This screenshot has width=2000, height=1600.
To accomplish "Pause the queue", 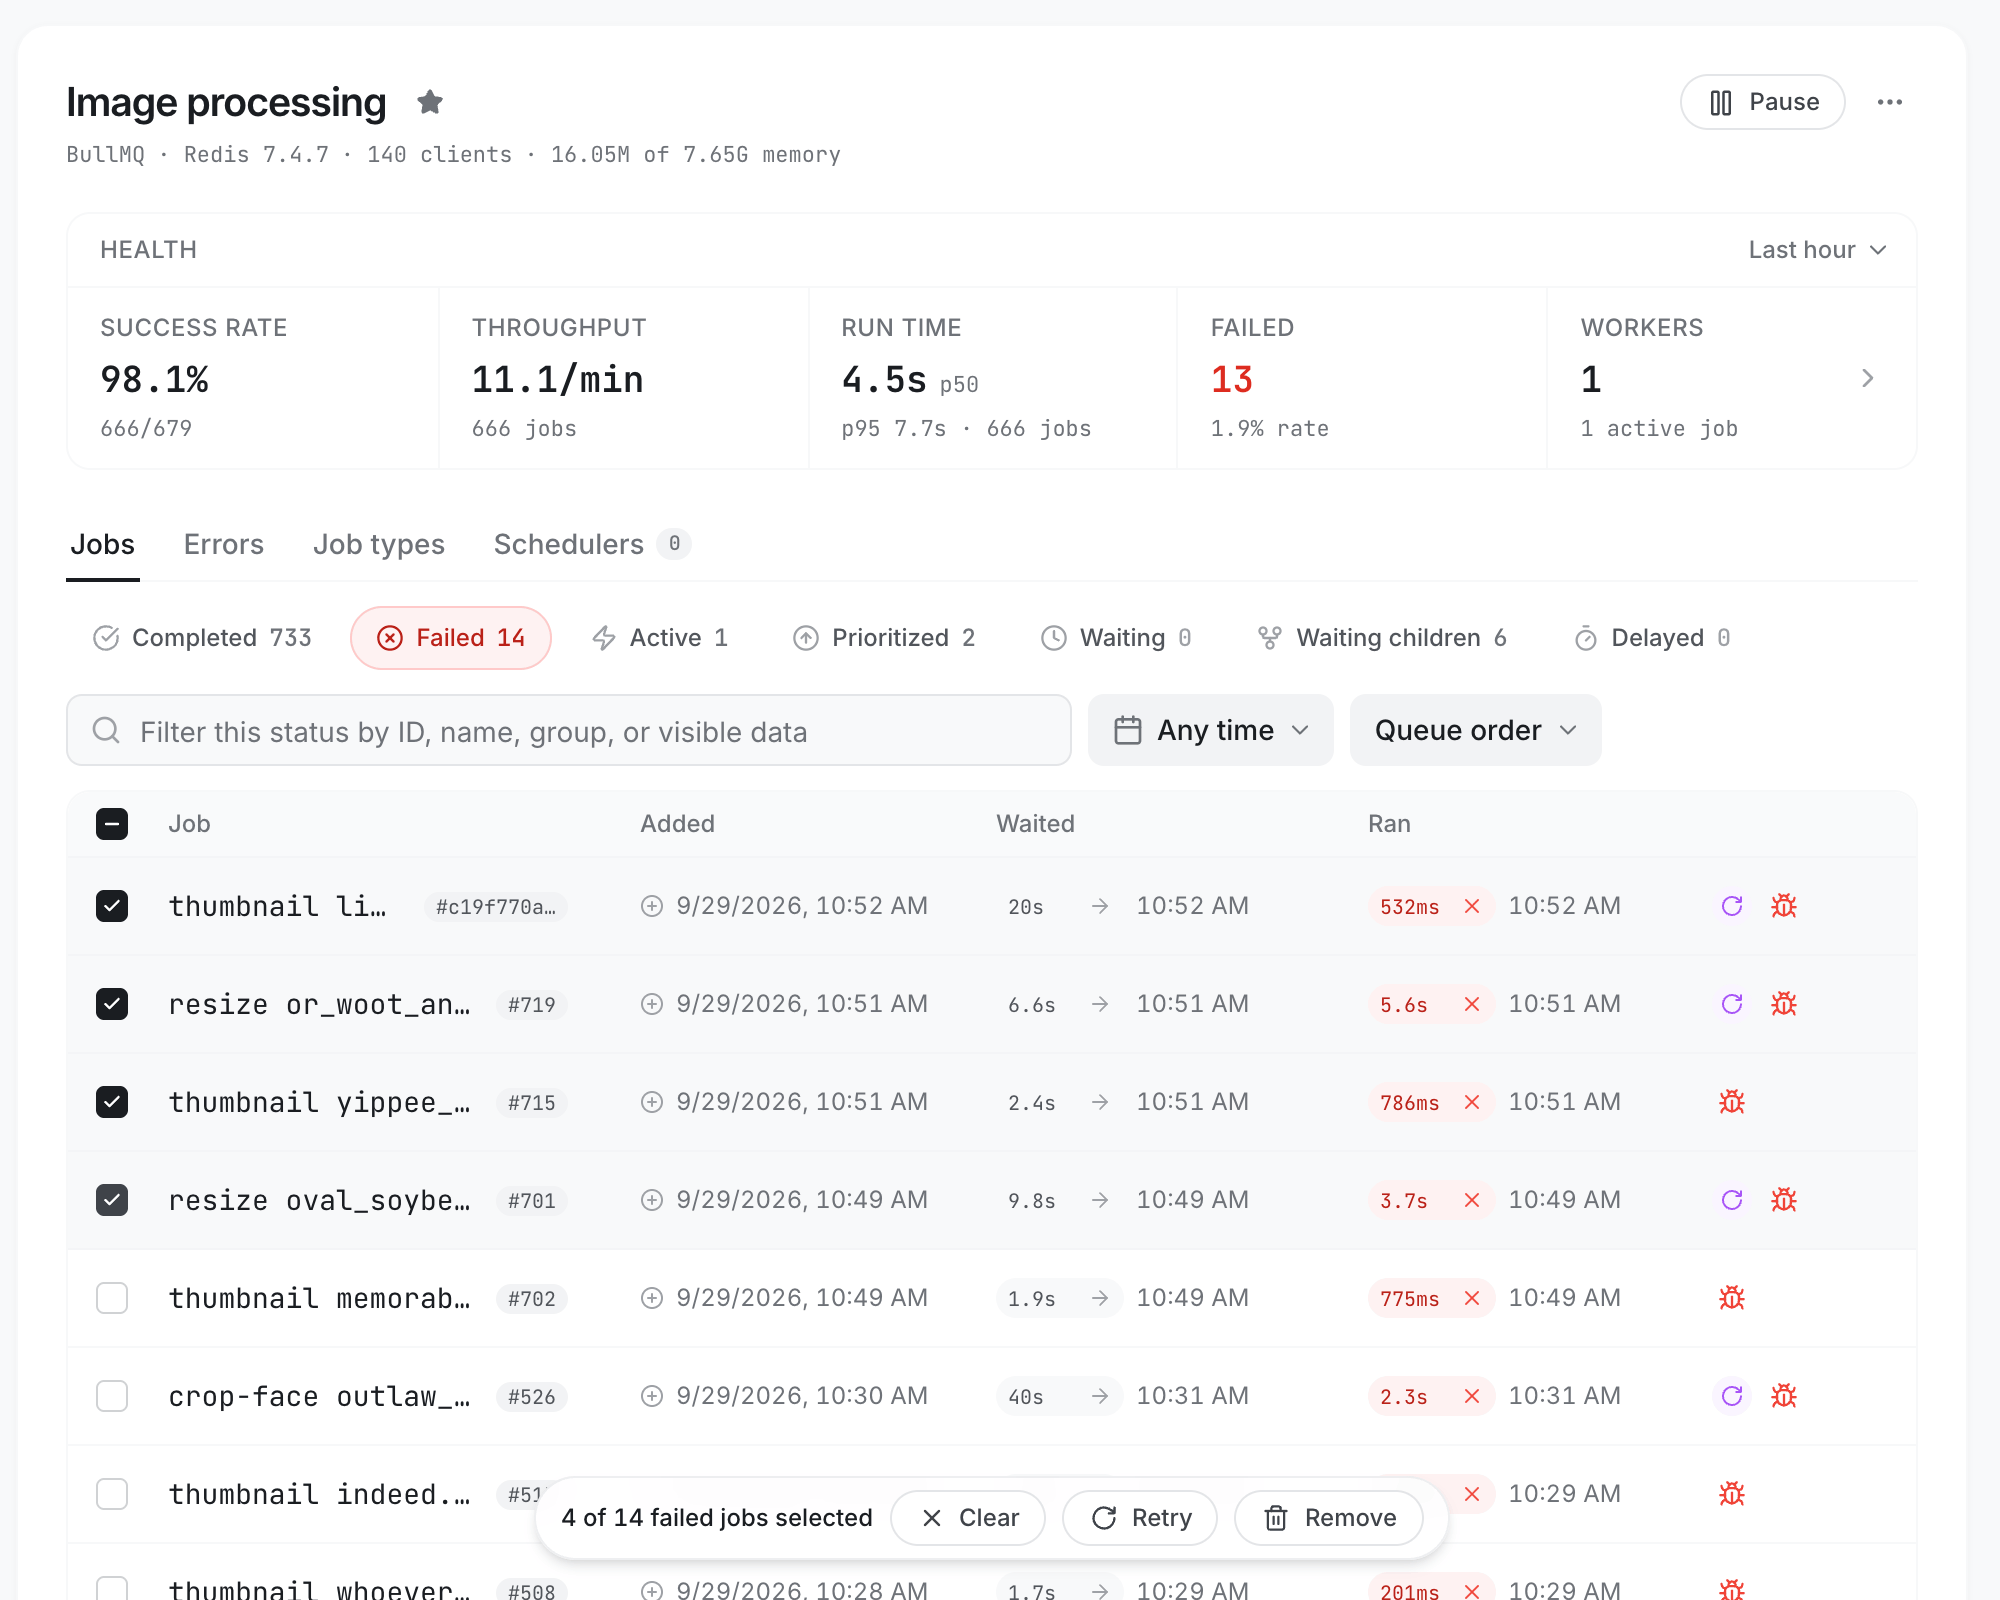I will [x=1762, y=102].
